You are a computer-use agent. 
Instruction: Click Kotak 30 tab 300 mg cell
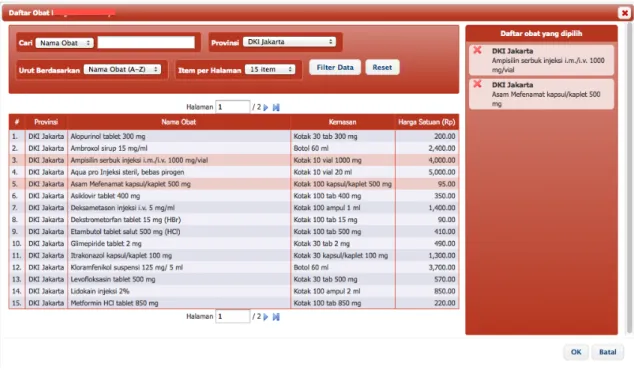[x=342, y=136]
